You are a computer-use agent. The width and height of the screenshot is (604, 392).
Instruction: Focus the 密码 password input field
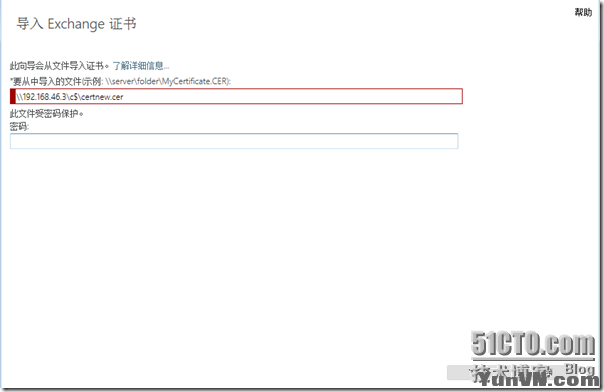234,141
